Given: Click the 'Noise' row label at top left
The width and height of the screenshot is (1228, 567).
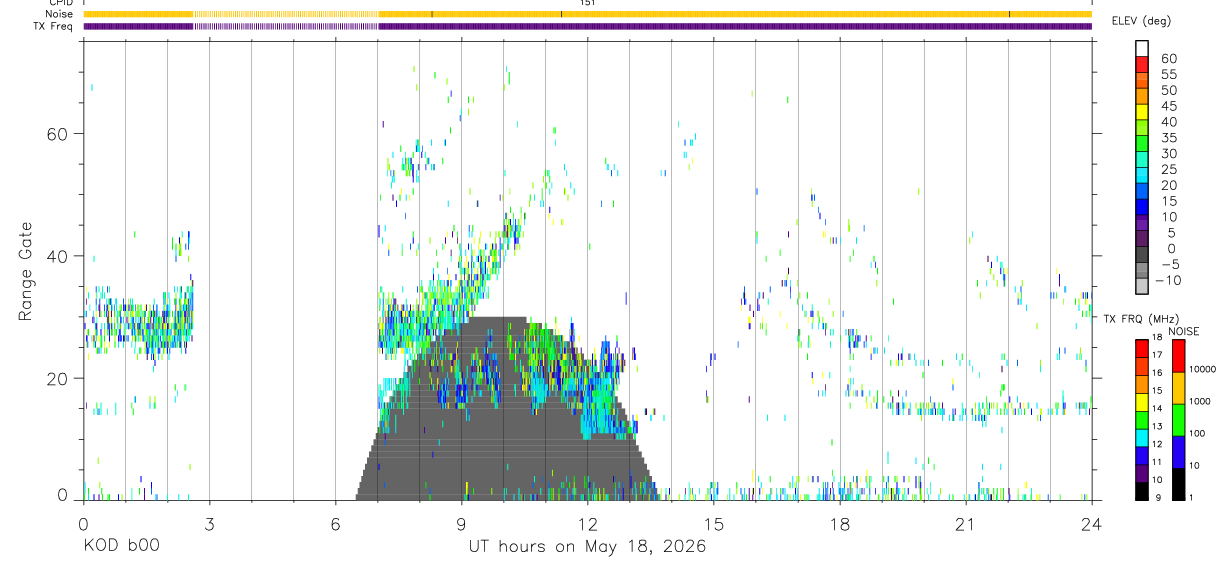Looking at the screenshot, I should tap(60, 14).
